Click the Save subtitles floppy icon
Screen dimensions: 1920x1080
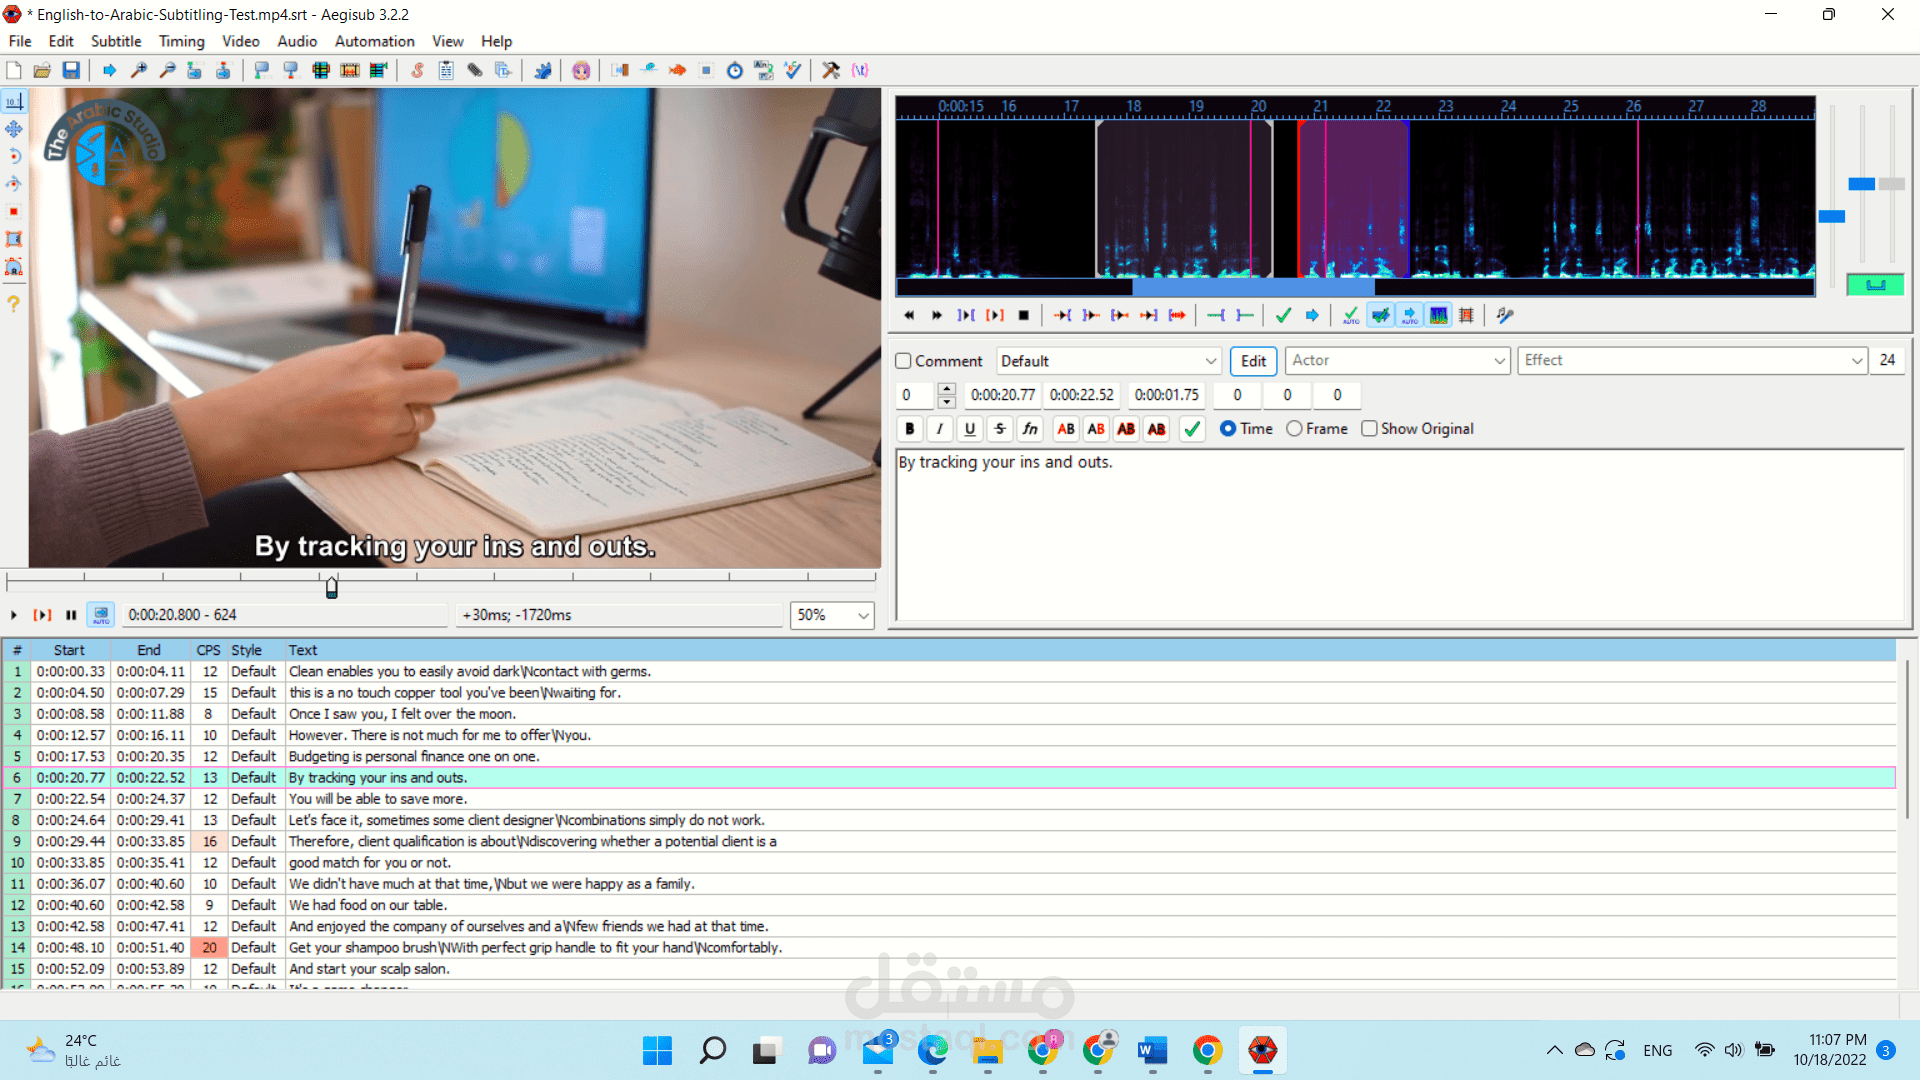point(71,70)
